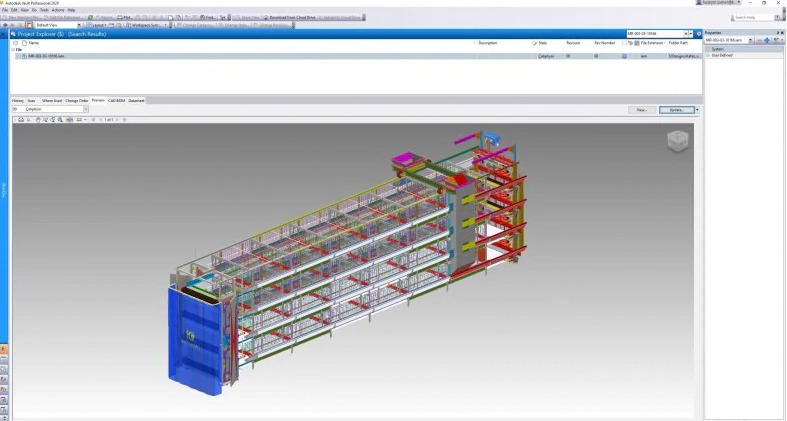This screenshot has height=421, width=787.
Task: Open the Help menu
Action: [71, 10]
